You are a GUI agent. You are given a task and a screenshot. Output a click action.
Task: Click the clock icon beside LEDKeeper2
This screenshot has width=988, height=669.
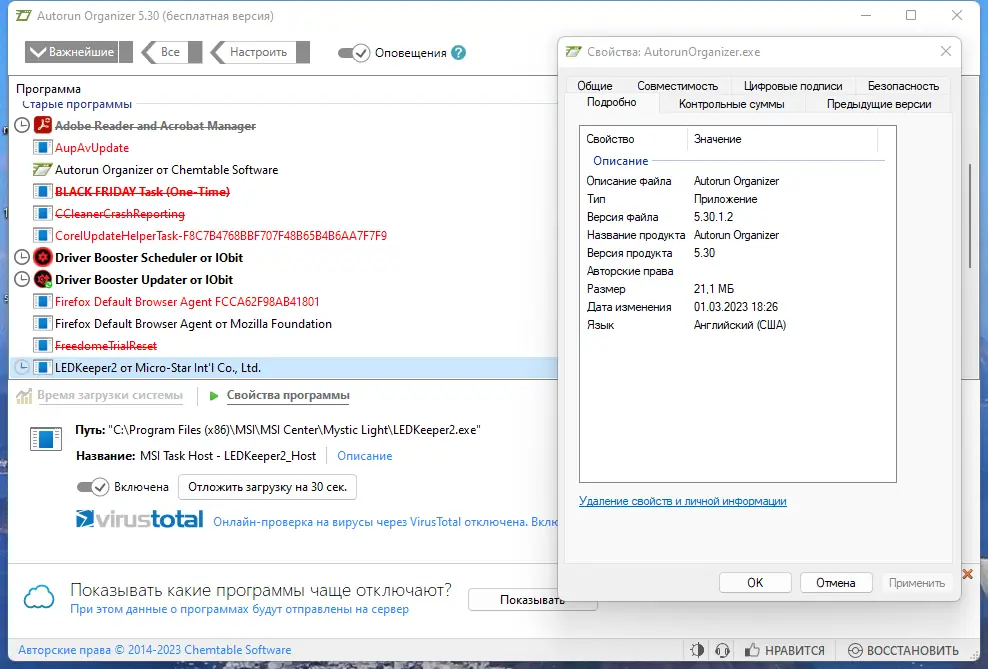point(22,367)
